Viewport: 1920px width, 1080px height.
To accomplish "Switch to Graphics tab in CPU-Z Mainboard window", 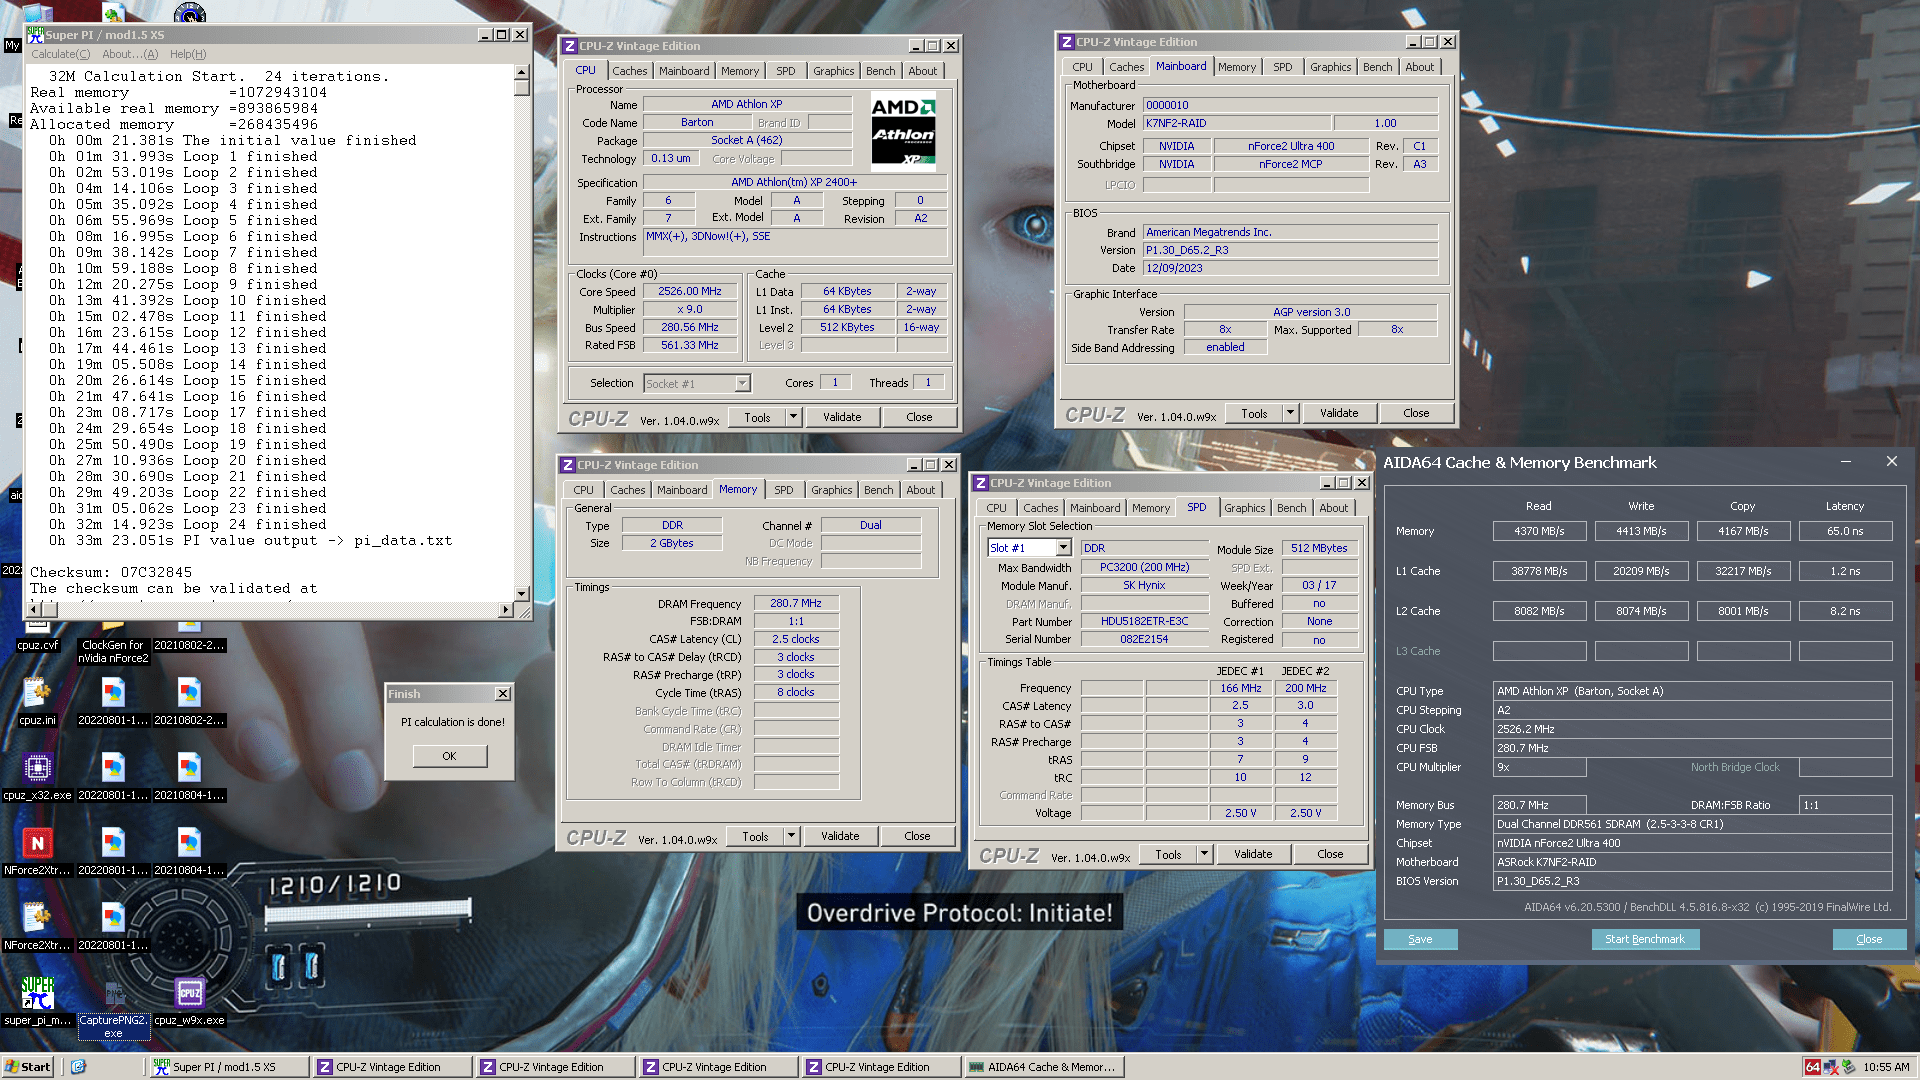I will tap(1331, 67).
